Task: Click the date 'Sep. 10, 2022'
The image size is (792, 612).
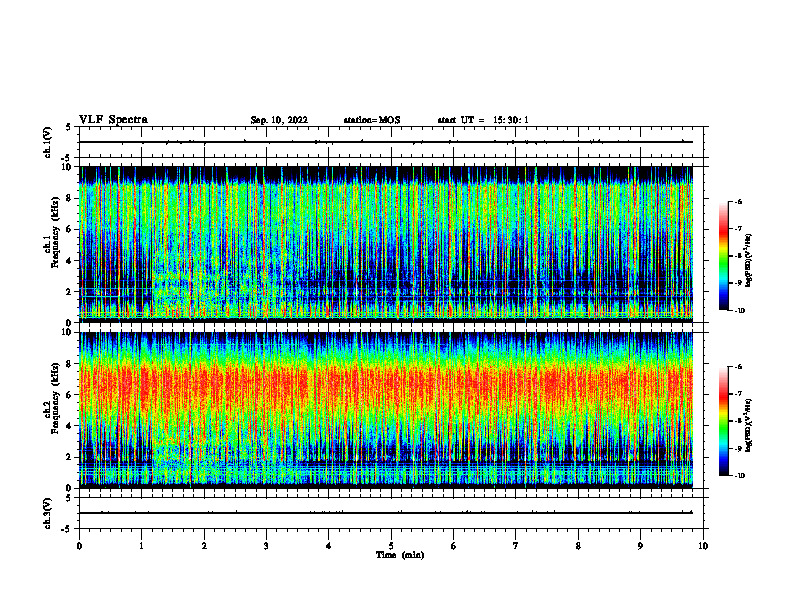Action: [x=279, y=120]
